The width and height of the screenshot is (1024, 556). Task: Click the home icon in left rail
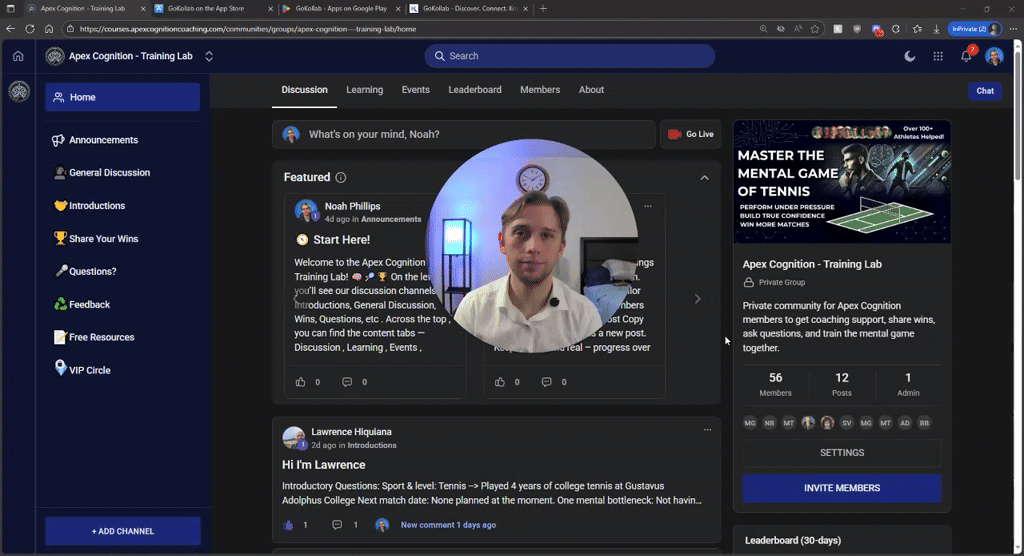coord(18,56)
